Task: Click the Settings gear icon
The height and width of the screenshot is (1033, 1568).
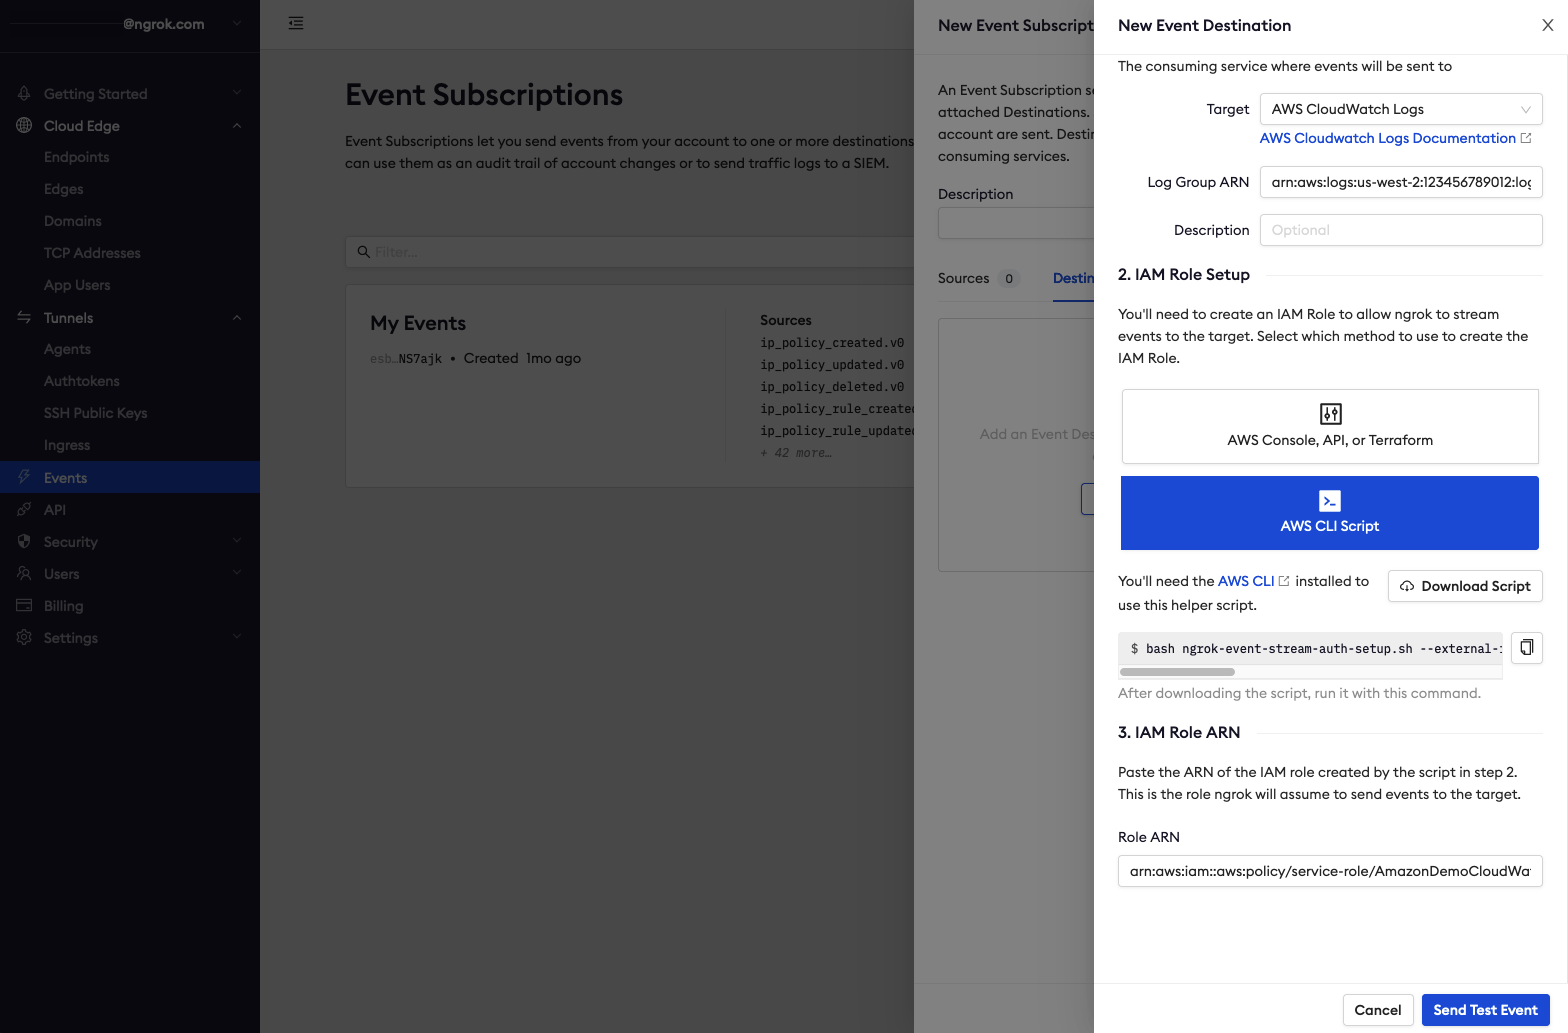Action: 24,637
